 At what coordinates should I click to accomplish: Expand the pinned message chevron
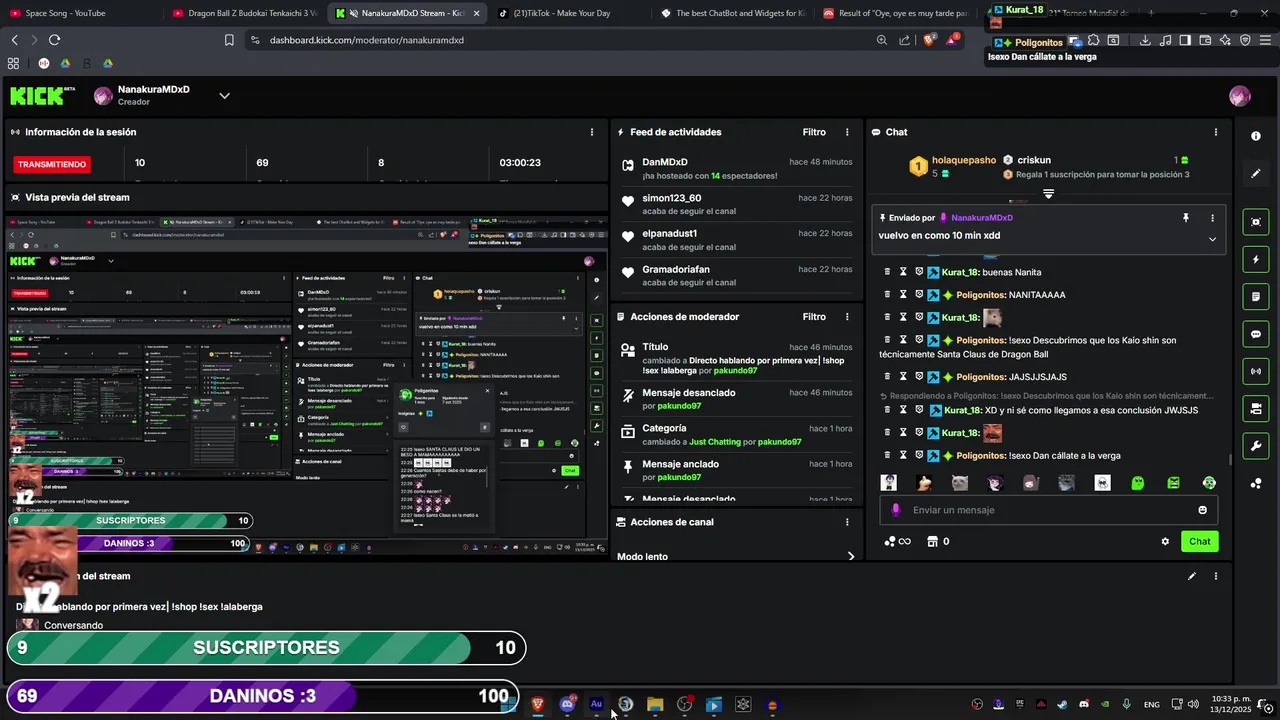(x=1212, y=239)
